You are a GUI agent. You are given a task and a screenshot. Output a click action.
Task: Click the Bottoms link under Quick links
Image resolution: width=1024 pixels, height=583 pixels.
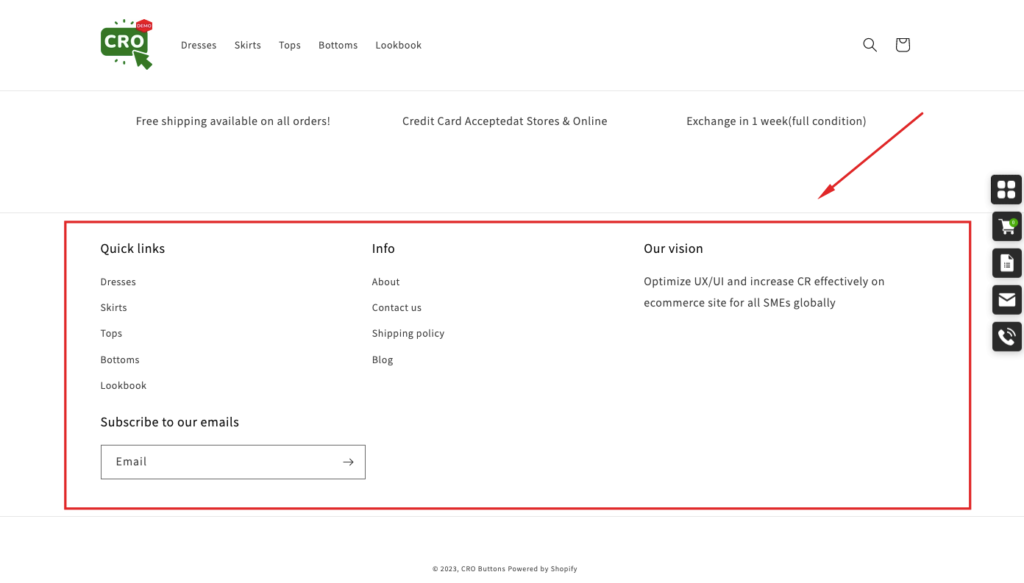[120, 360]
